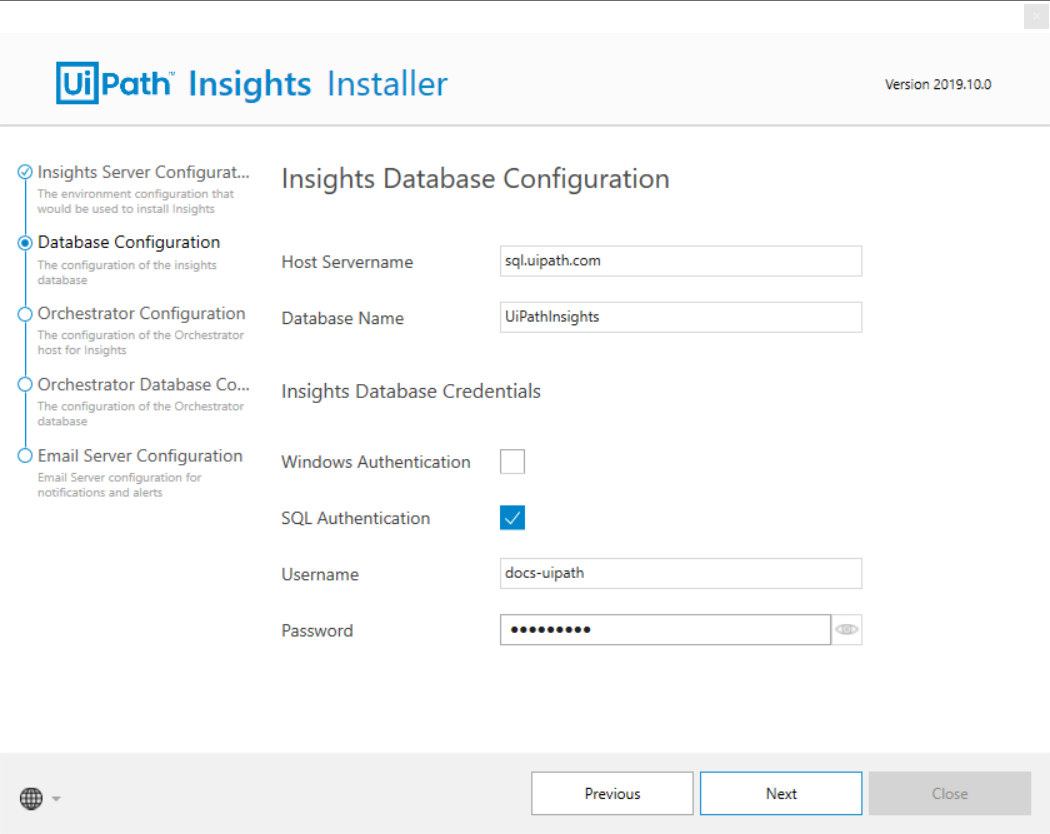
Task: Click the 'Email Server configuration for notifications' description
Action: coord(119,485)
